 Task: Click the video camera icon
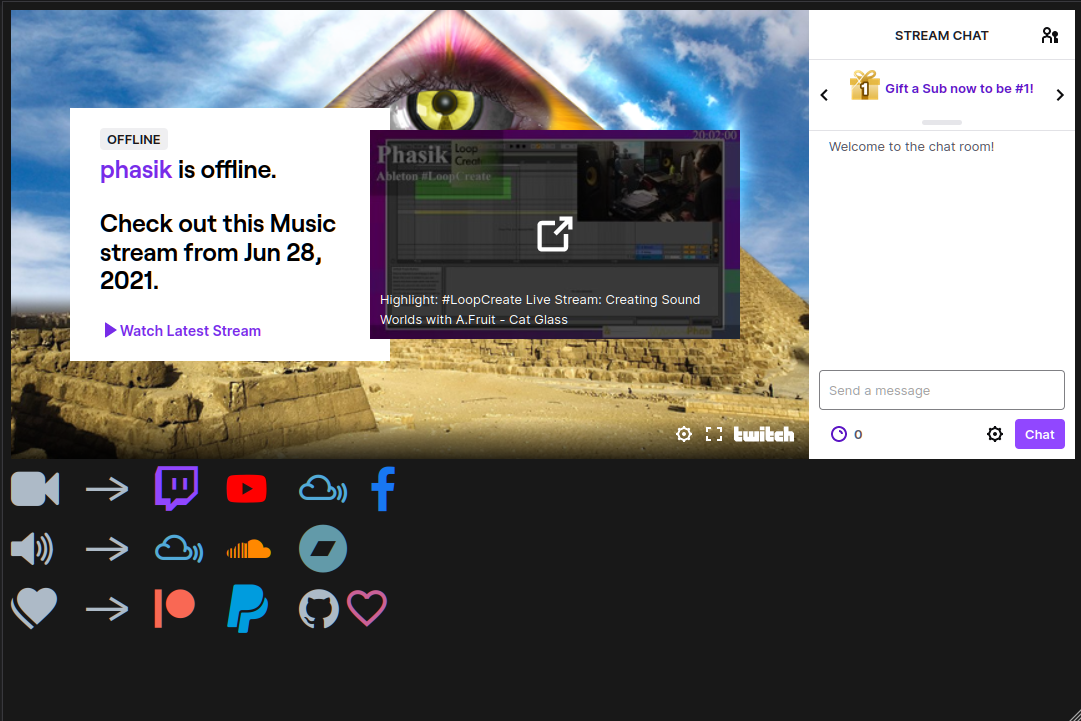point(35,489)
